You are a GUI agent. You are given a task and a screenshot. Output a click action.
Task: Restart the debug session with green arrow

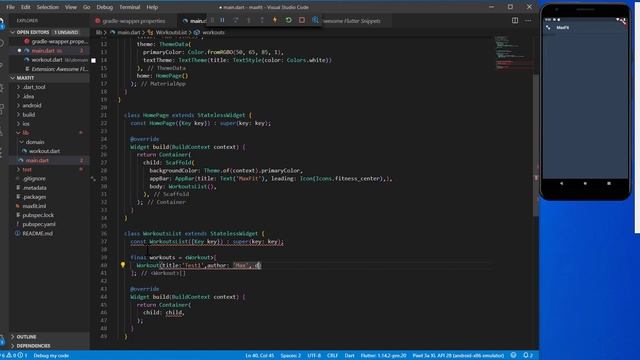(288, 20)
